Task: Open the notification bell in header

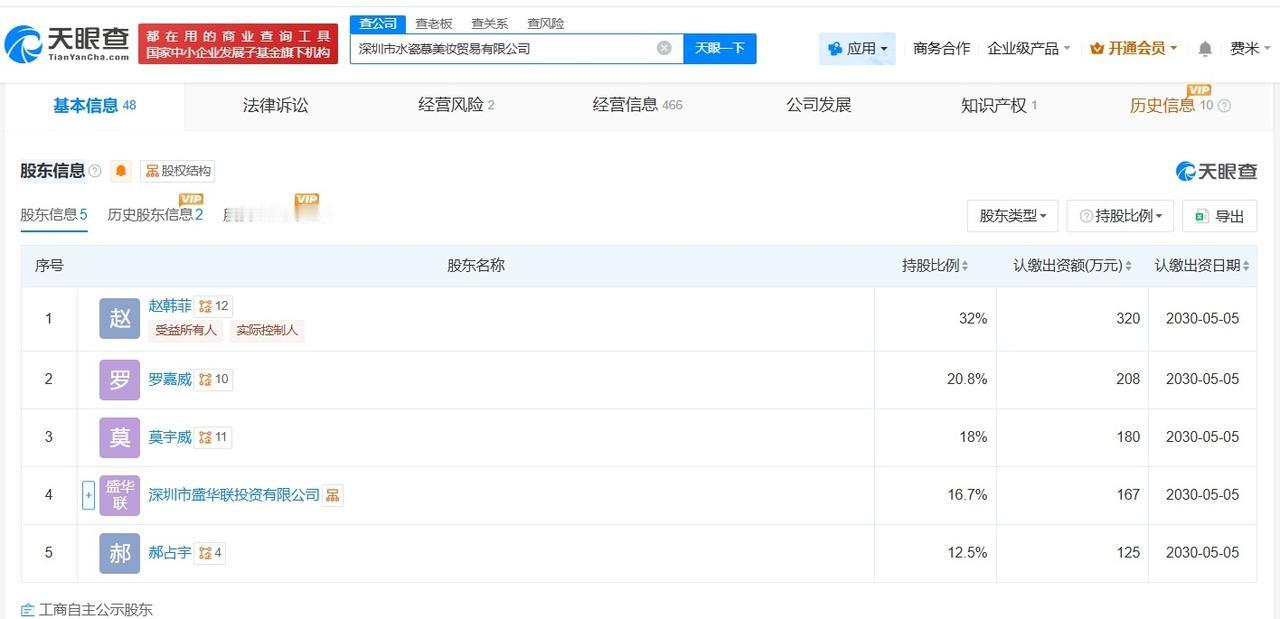Action: 1205,48
